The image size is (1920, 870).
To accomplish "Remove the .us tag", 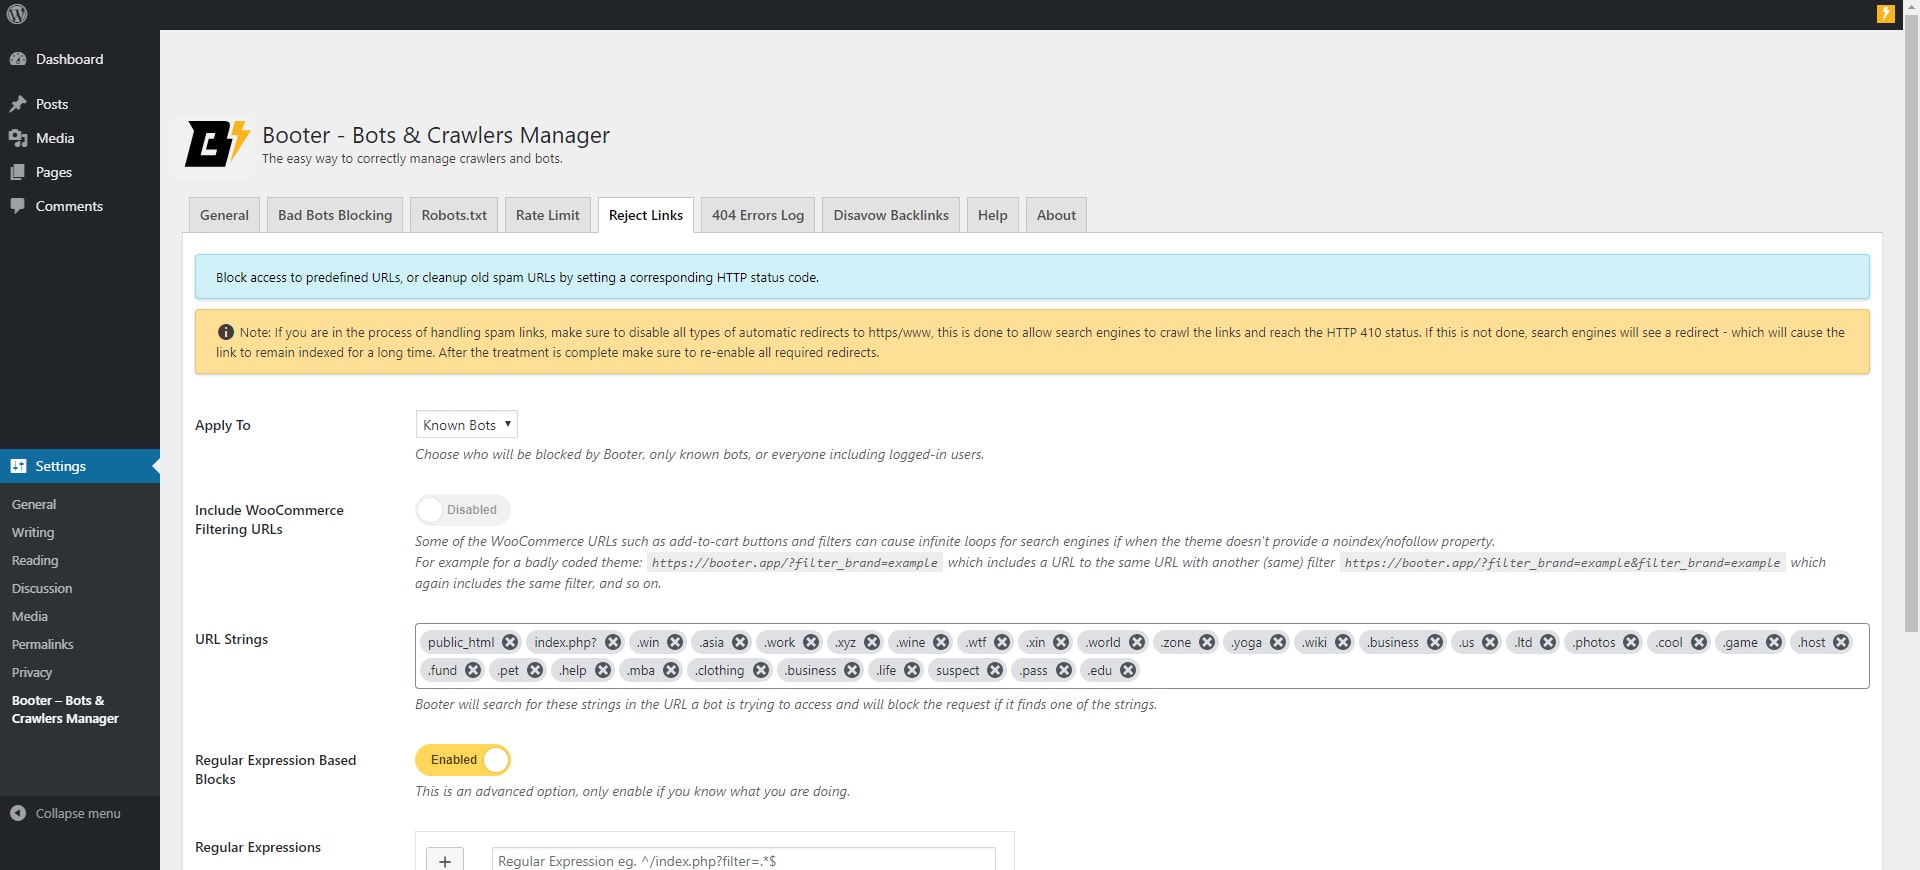I will [1490, 642].
